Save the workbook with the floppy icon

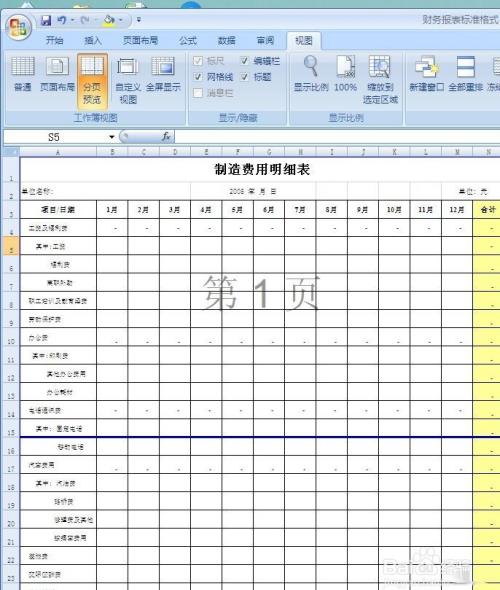(x=46, y=20)
